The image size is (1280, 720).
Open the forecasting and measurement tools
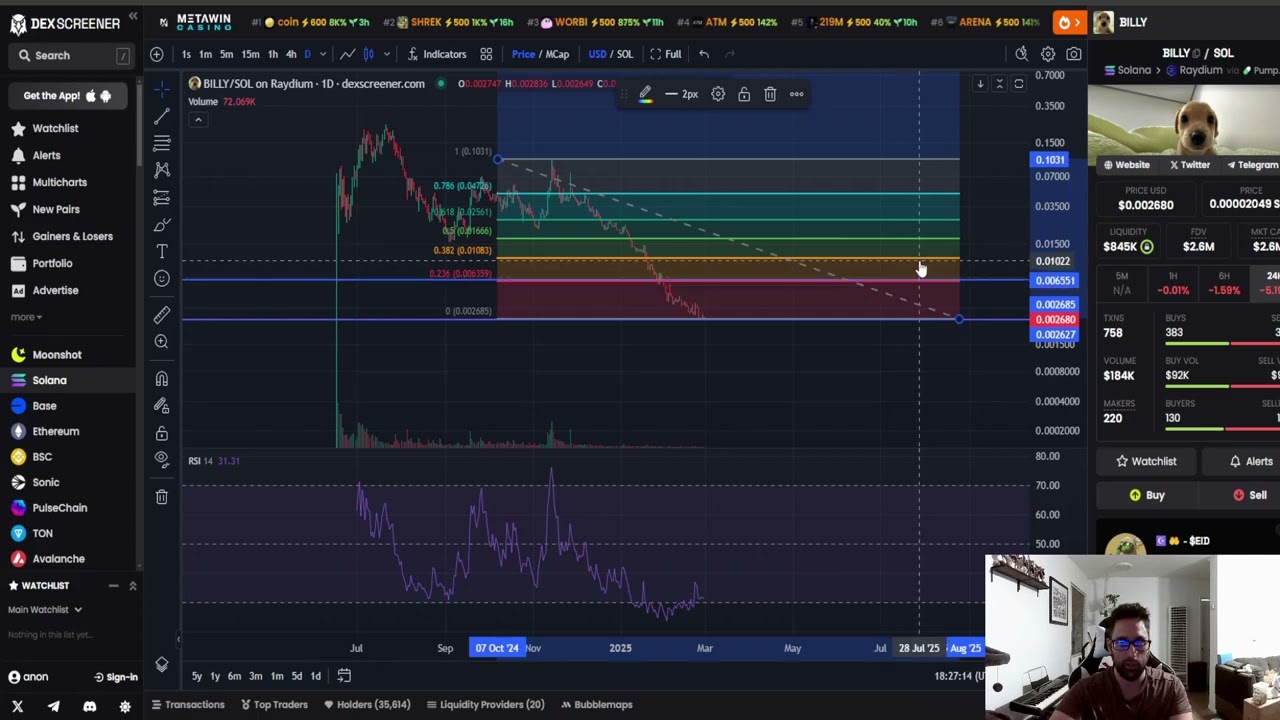(162, 198)
